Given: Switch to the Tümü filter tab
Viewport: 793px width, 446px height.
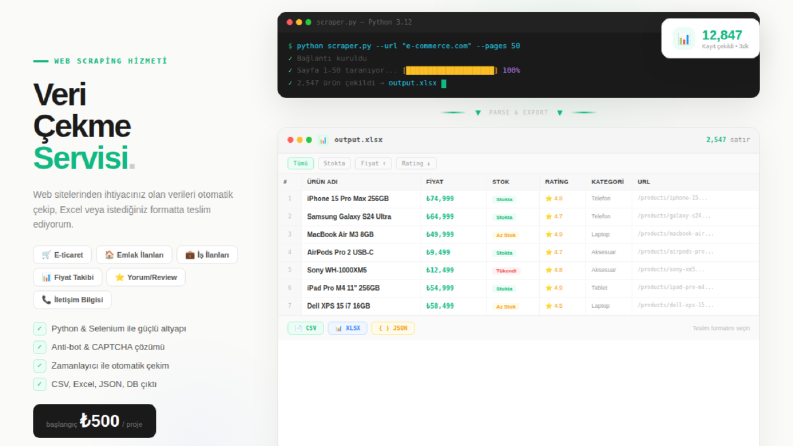Looking at the screenshot, I should [x=300, y=163].
